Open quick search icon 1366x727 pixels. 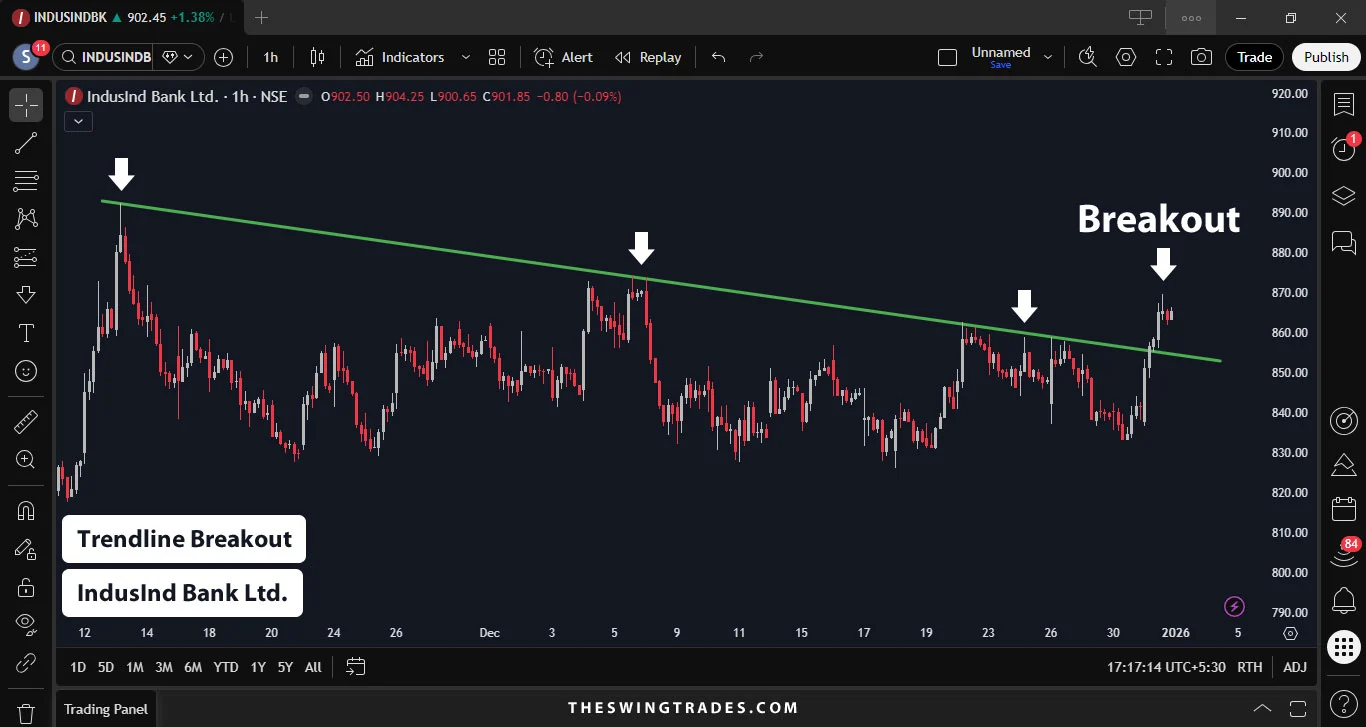point(1089,57)
